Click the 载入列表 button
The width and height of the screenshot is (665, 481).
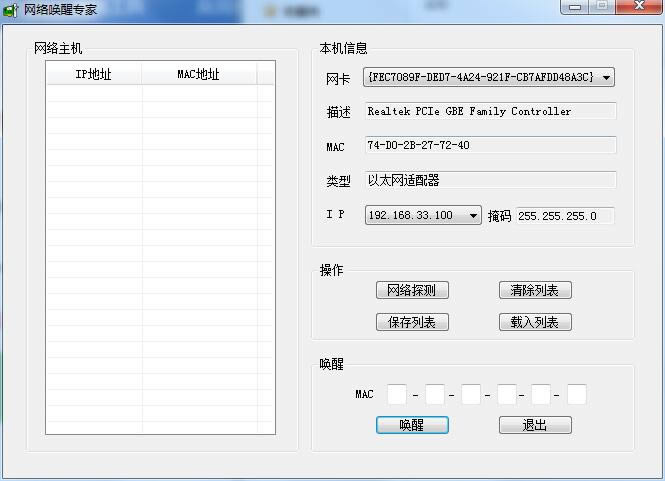pyautogui.click(x=535, y=322)
